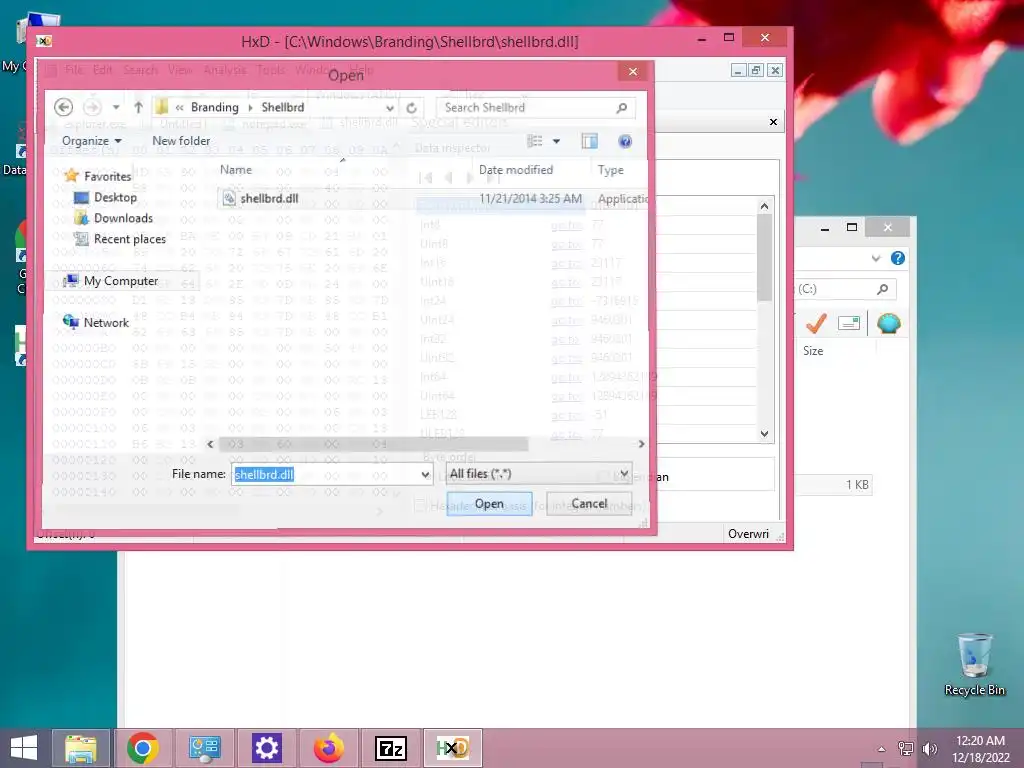Click New folder button
Image resolution: width=1024 pixels, height=768 pixels.
[181, 141]
